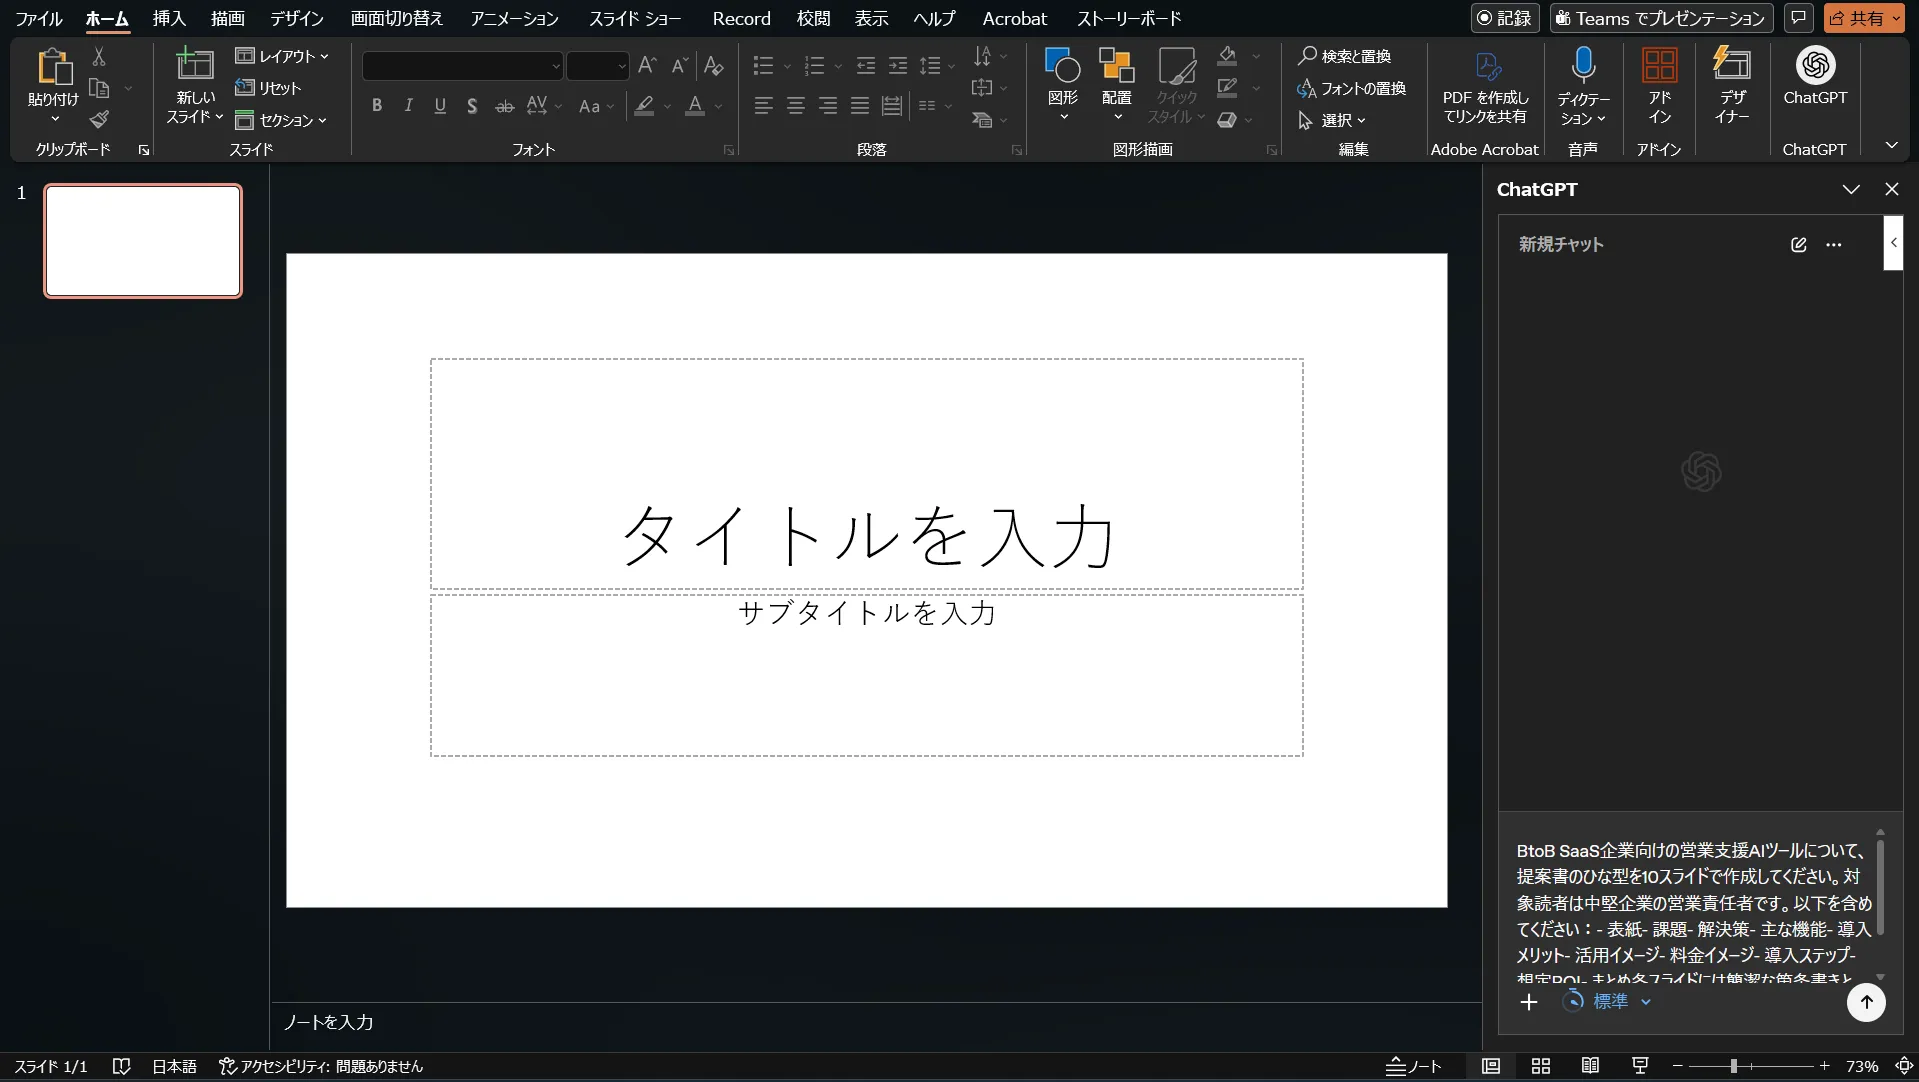Click the text highlight color button
Screen dimensions: 1919x1082
pos(645,105)
